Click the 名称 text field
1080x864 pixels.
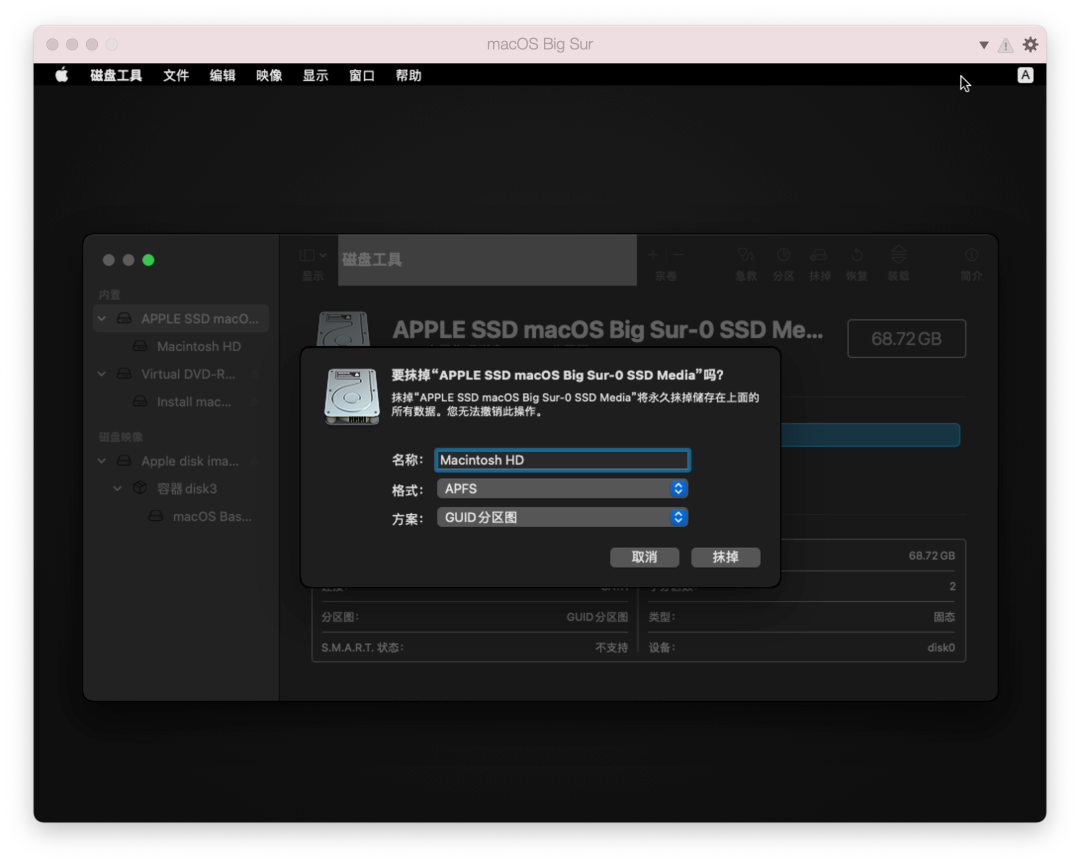pos(562,460)
